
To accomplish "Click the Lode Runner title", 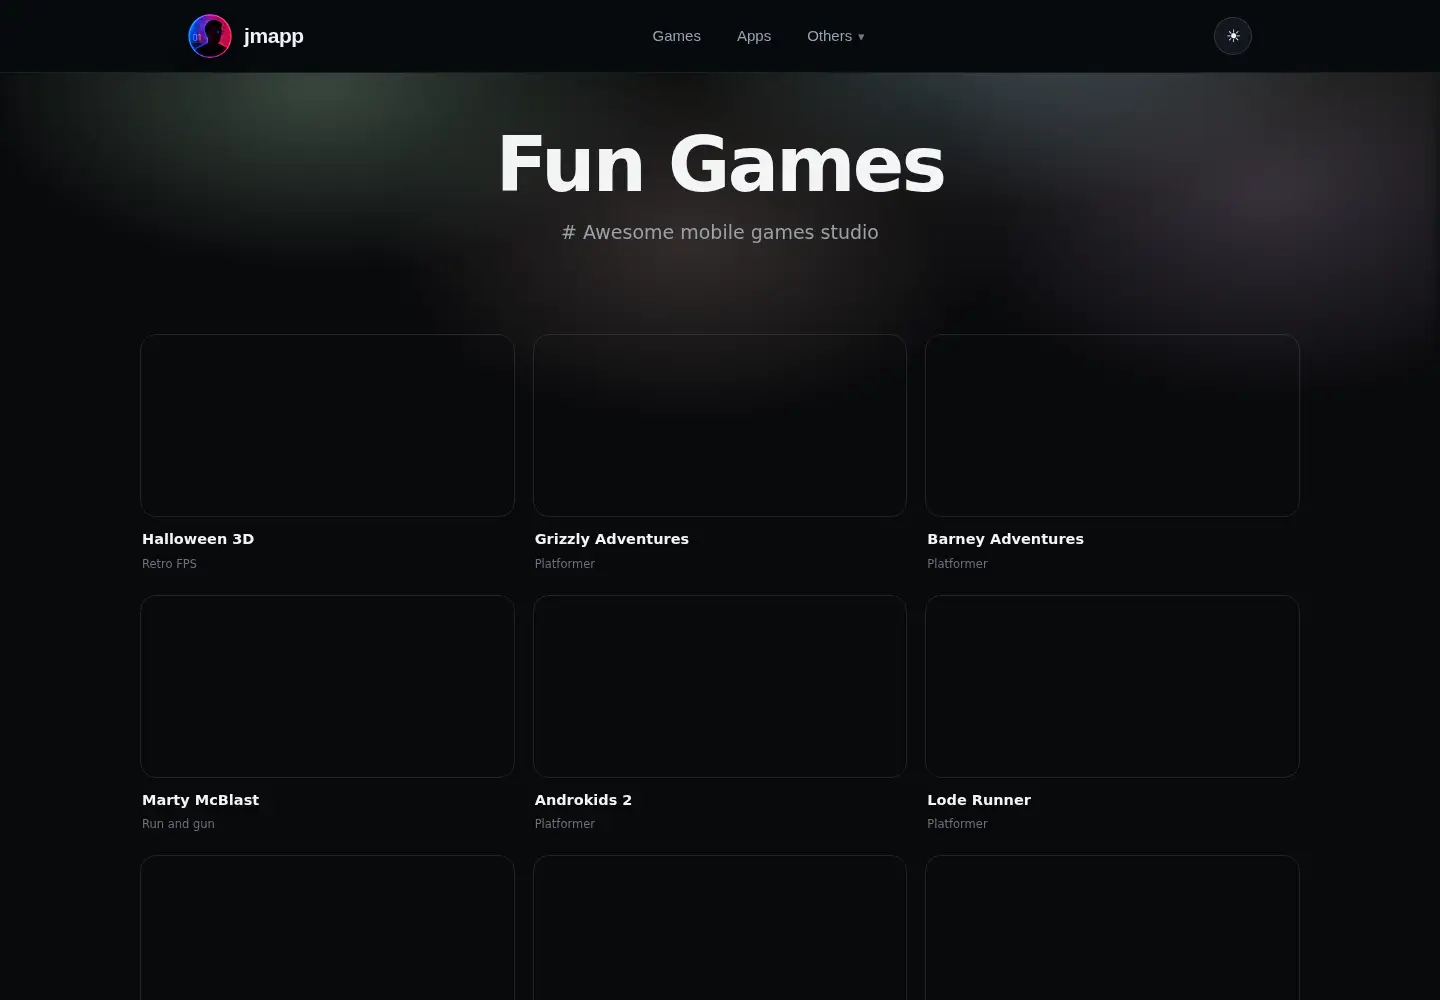I will [x=979, y=800].
